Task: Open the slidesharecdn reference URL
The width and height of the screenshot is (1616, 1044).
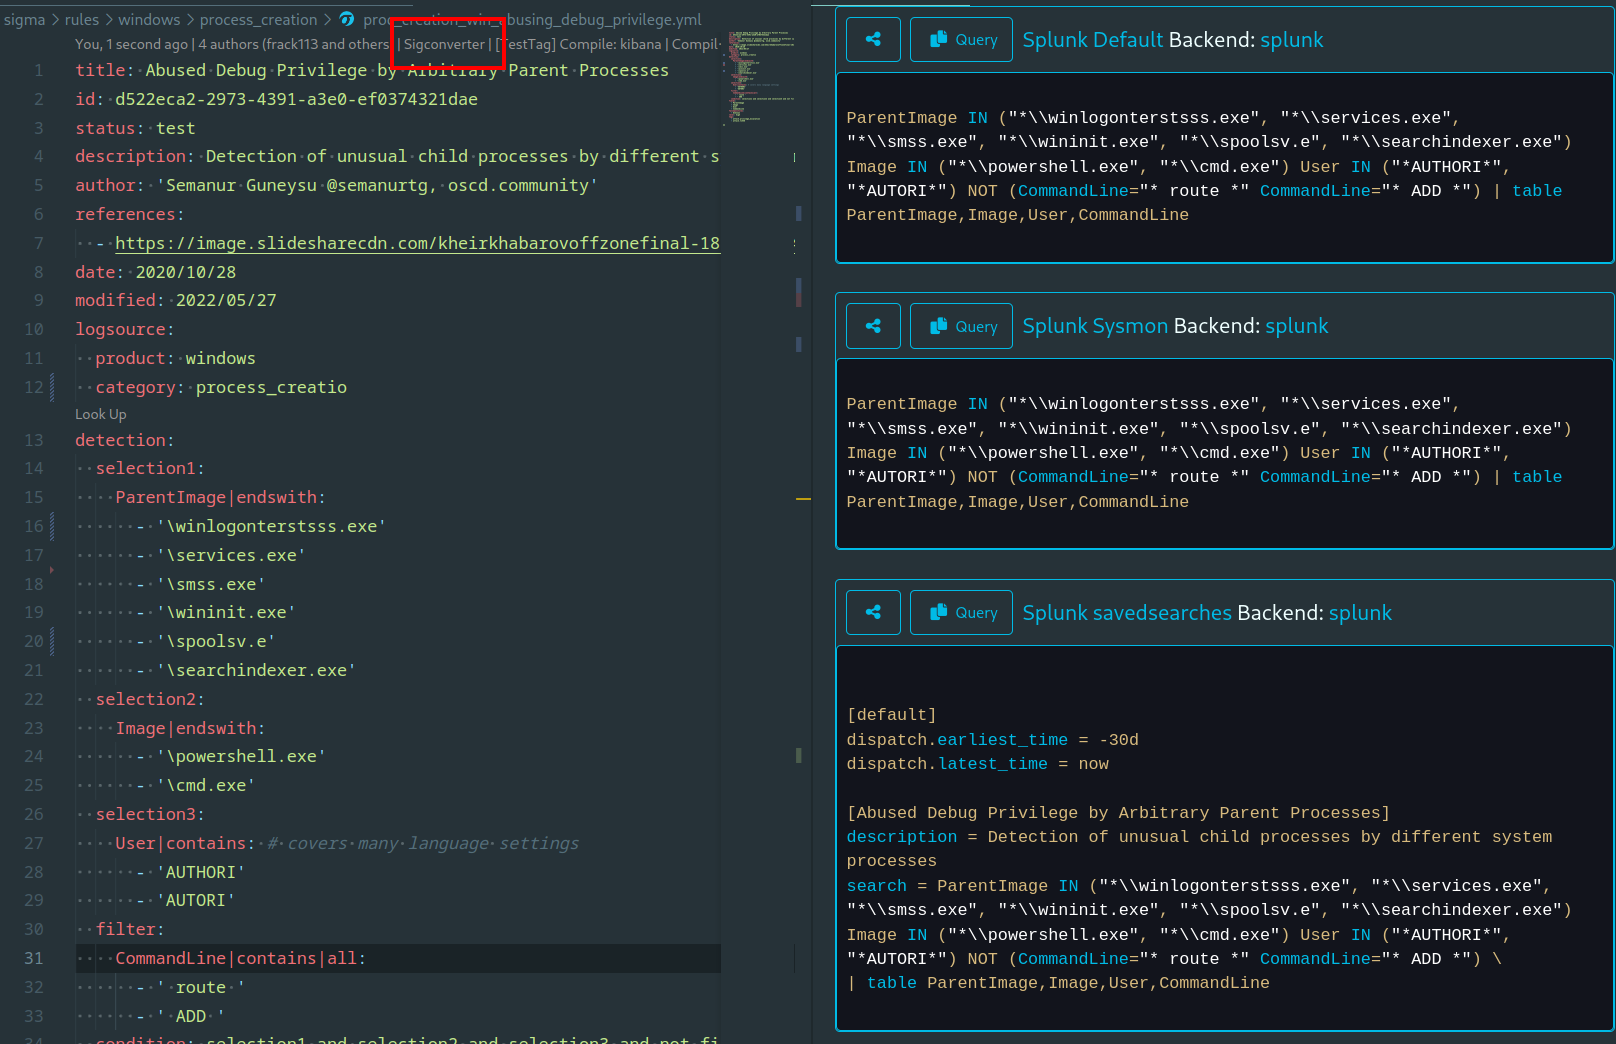Action: [x=417, y=243]
